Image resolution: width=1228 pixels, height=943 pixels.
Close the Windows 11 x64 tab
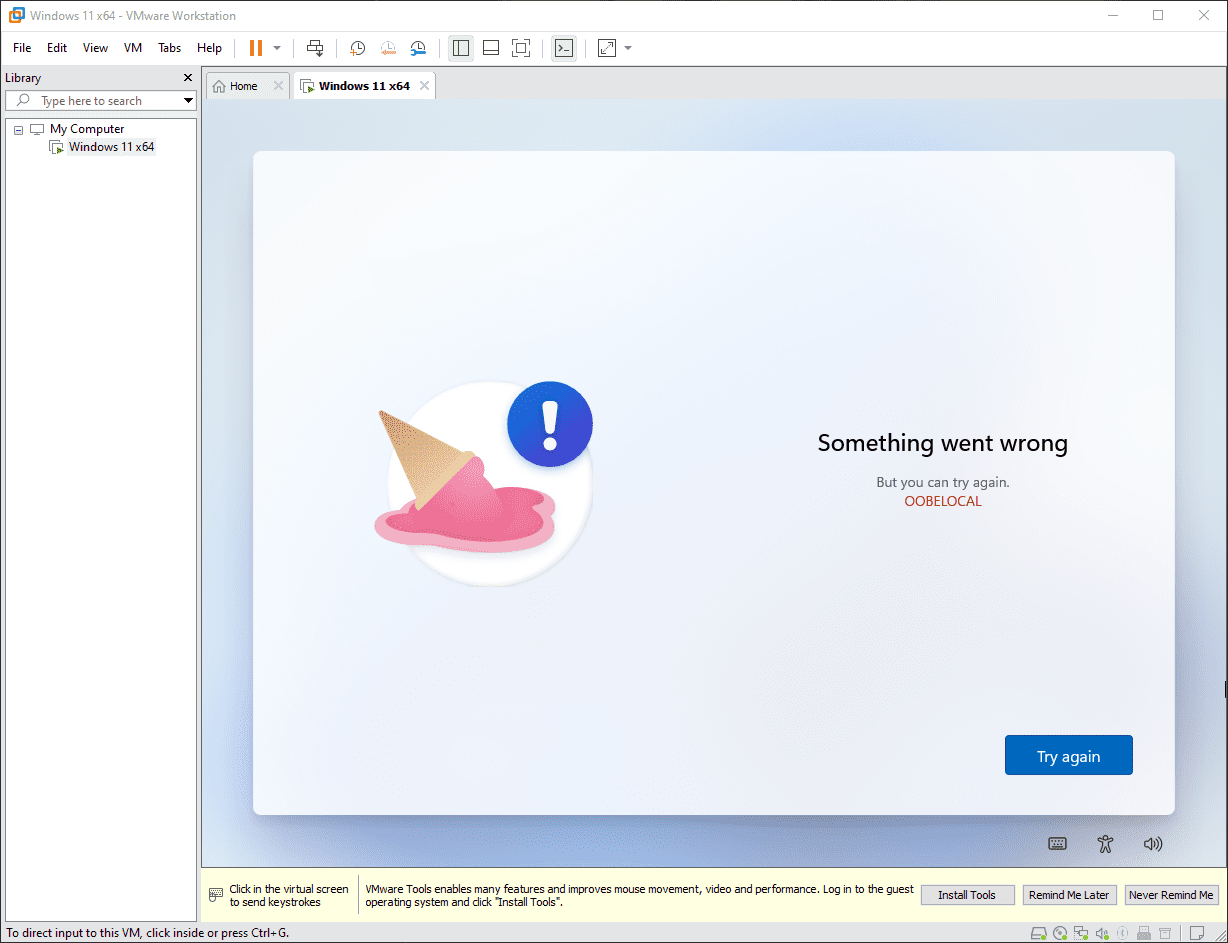tap(424, 86)
